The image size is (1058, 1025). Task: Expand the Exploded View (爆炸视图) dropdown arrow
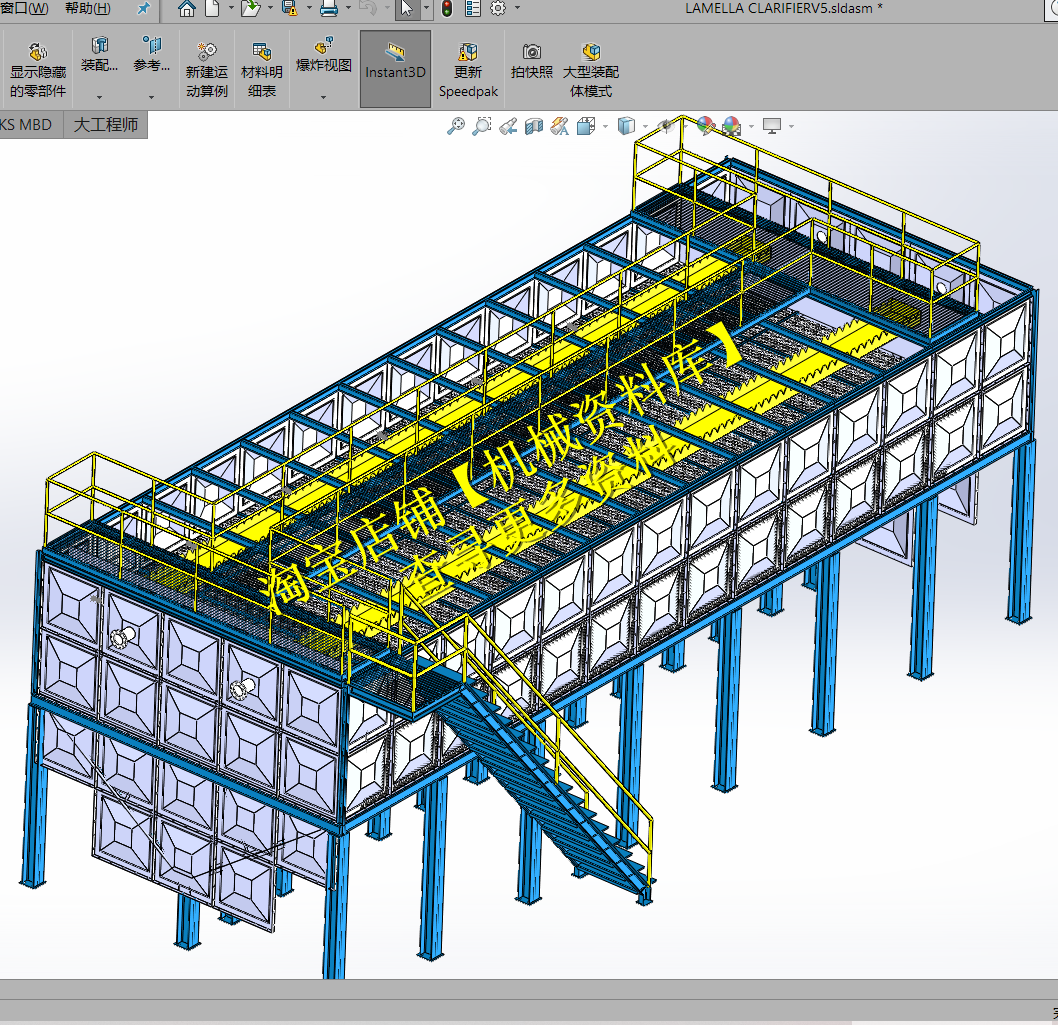[x=323, y=97]
